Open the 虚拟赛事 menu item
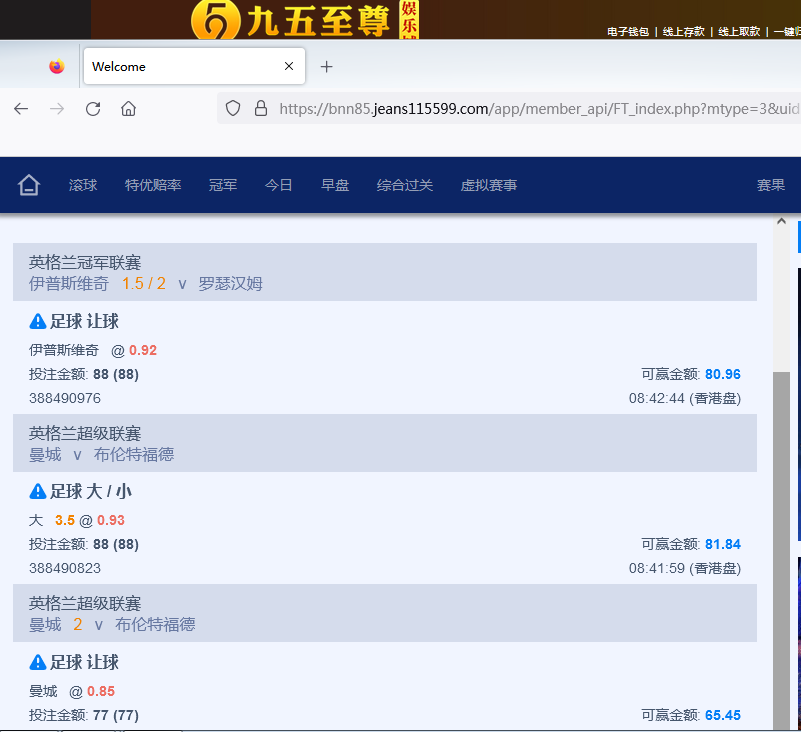 click(x=489, y=185)
